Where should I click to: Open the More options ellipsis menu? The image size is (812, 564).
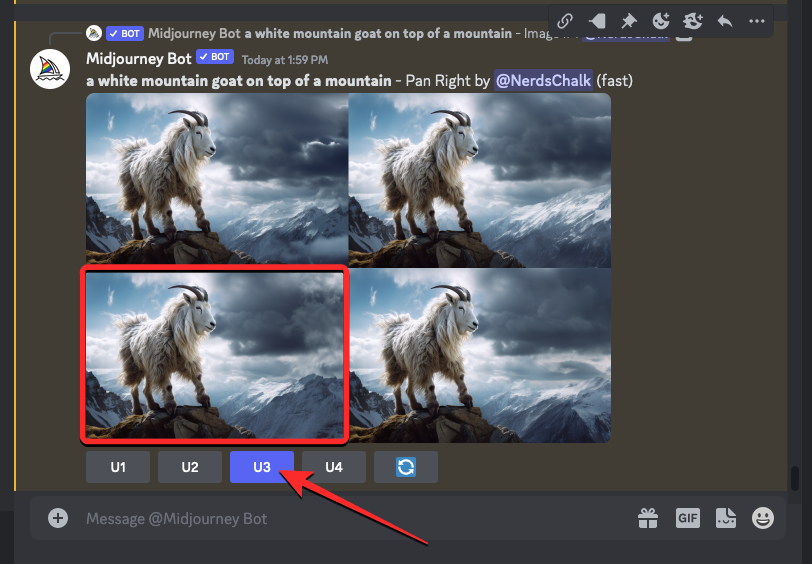(x=757, y=21)
